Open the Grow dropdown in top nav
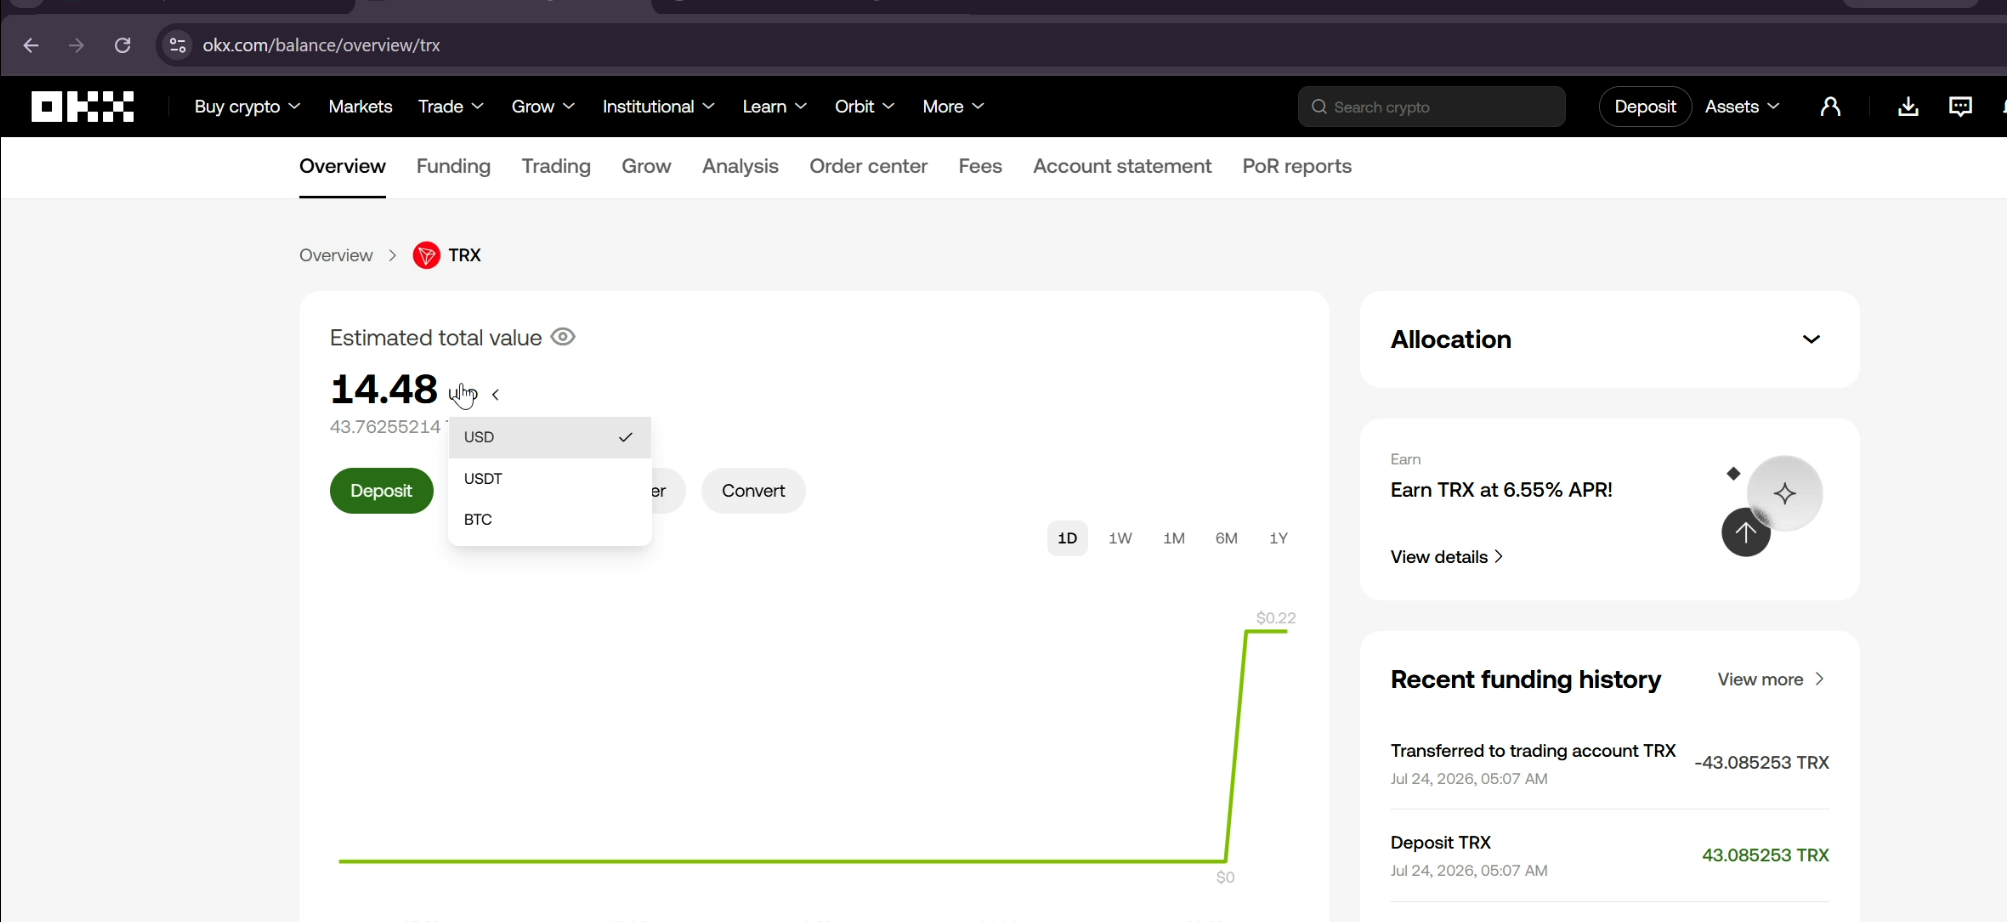The height and width of the screenshot is (922, 2007). [x=543, y=106]
